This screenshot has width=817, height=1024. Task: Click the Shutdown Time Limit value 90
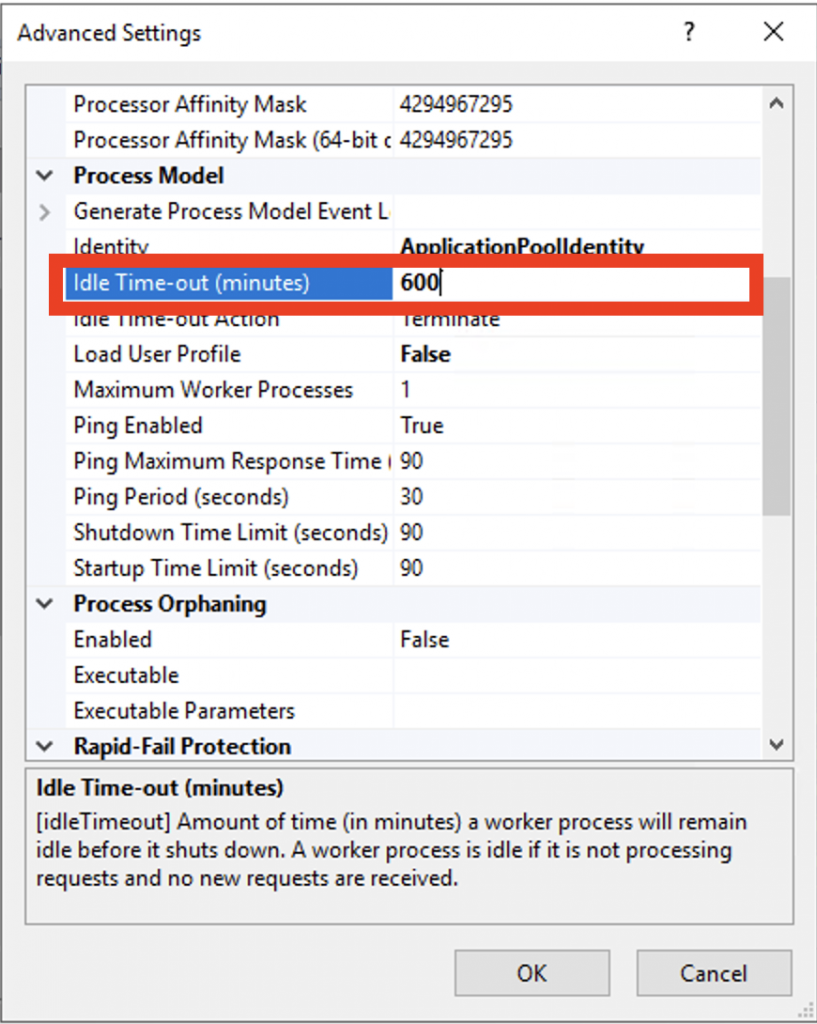(x=411, y=532)
